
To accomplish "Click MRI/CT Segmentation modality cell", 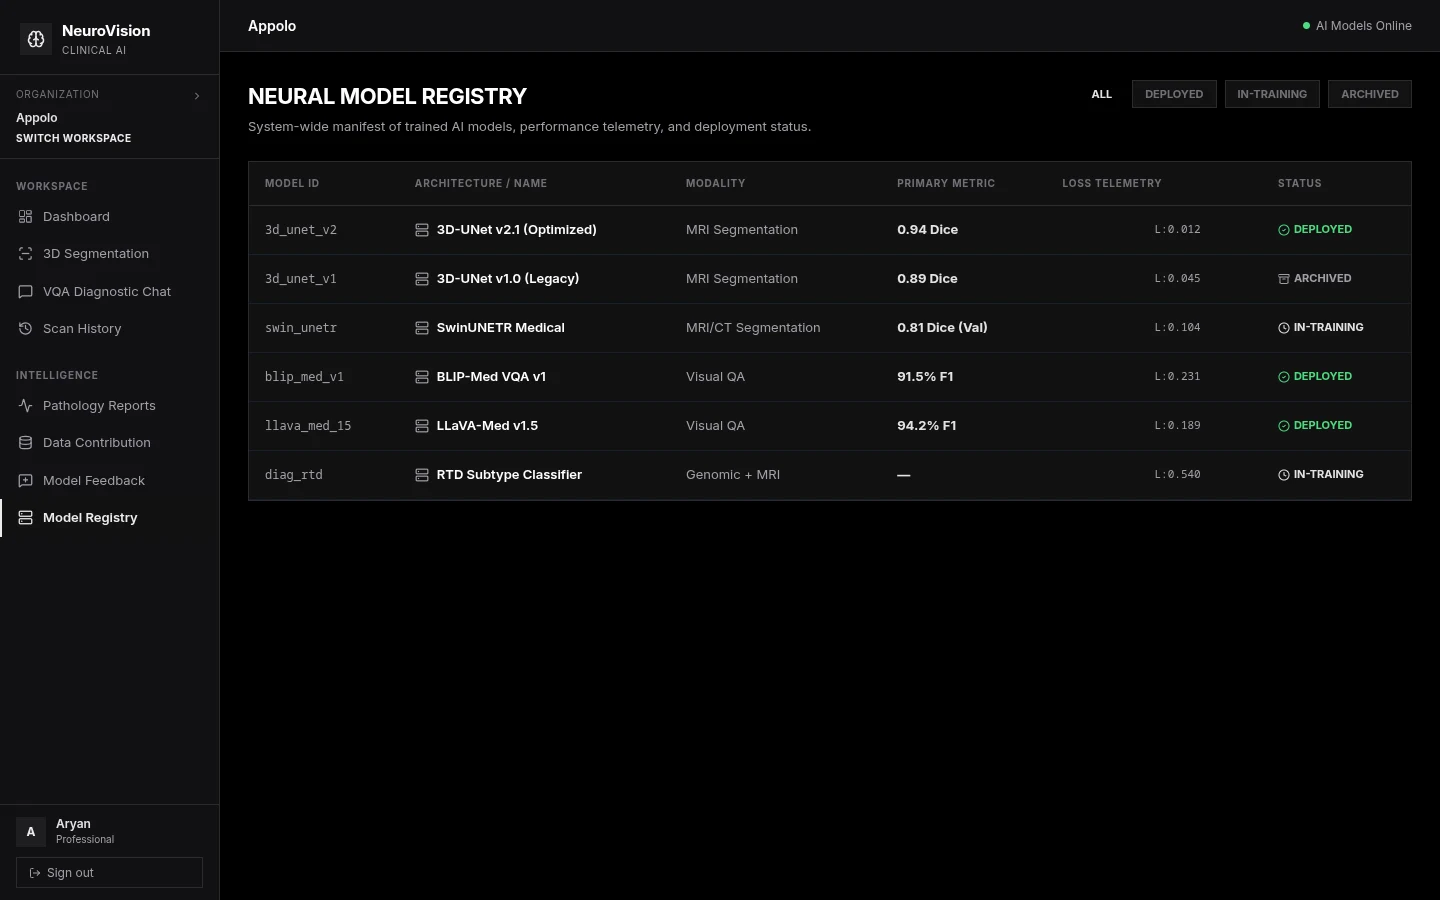I will pos(753,328).
